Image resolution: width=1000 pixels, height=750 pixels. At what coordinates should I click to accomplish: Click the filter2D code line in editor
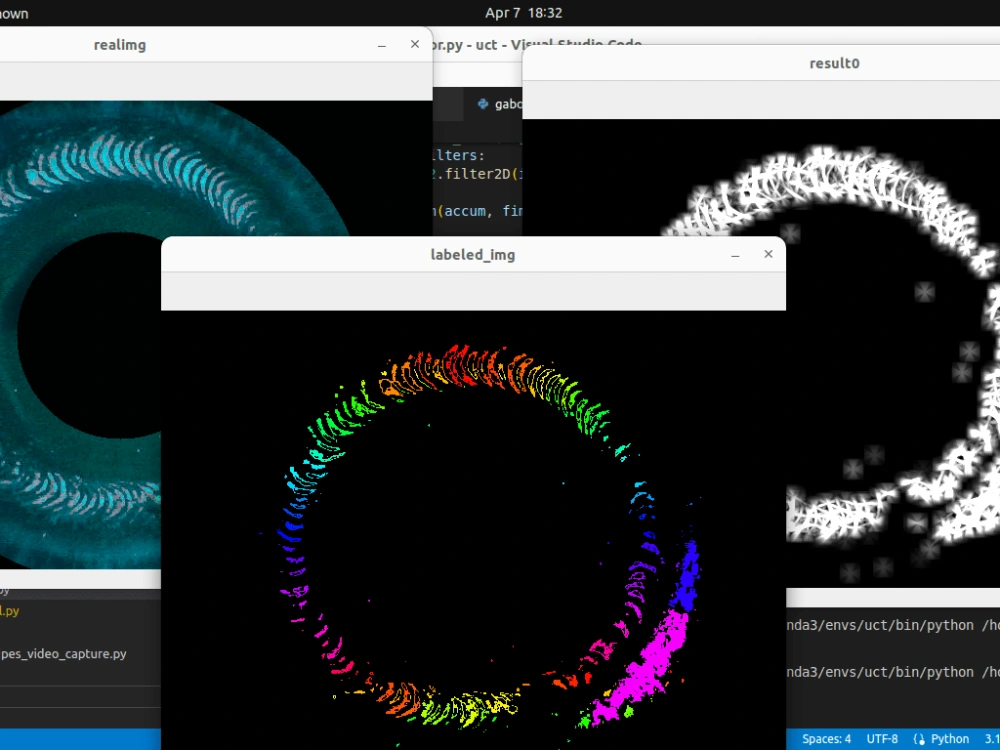coord(477,173)
